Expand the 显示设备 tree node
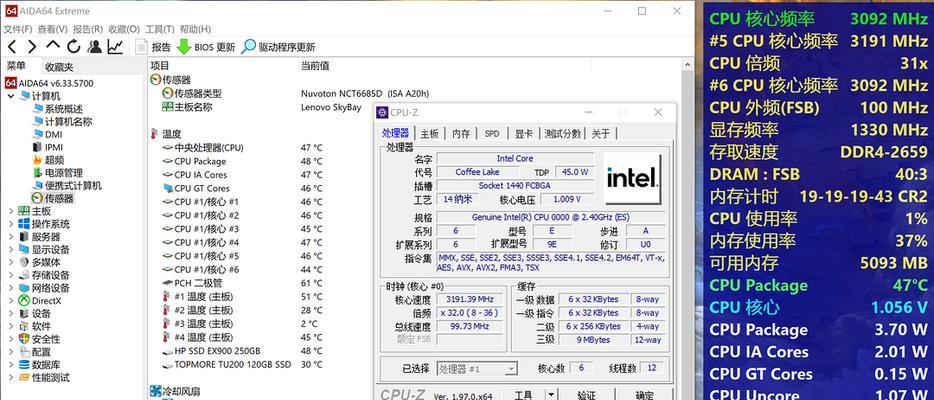 (11, 249)
